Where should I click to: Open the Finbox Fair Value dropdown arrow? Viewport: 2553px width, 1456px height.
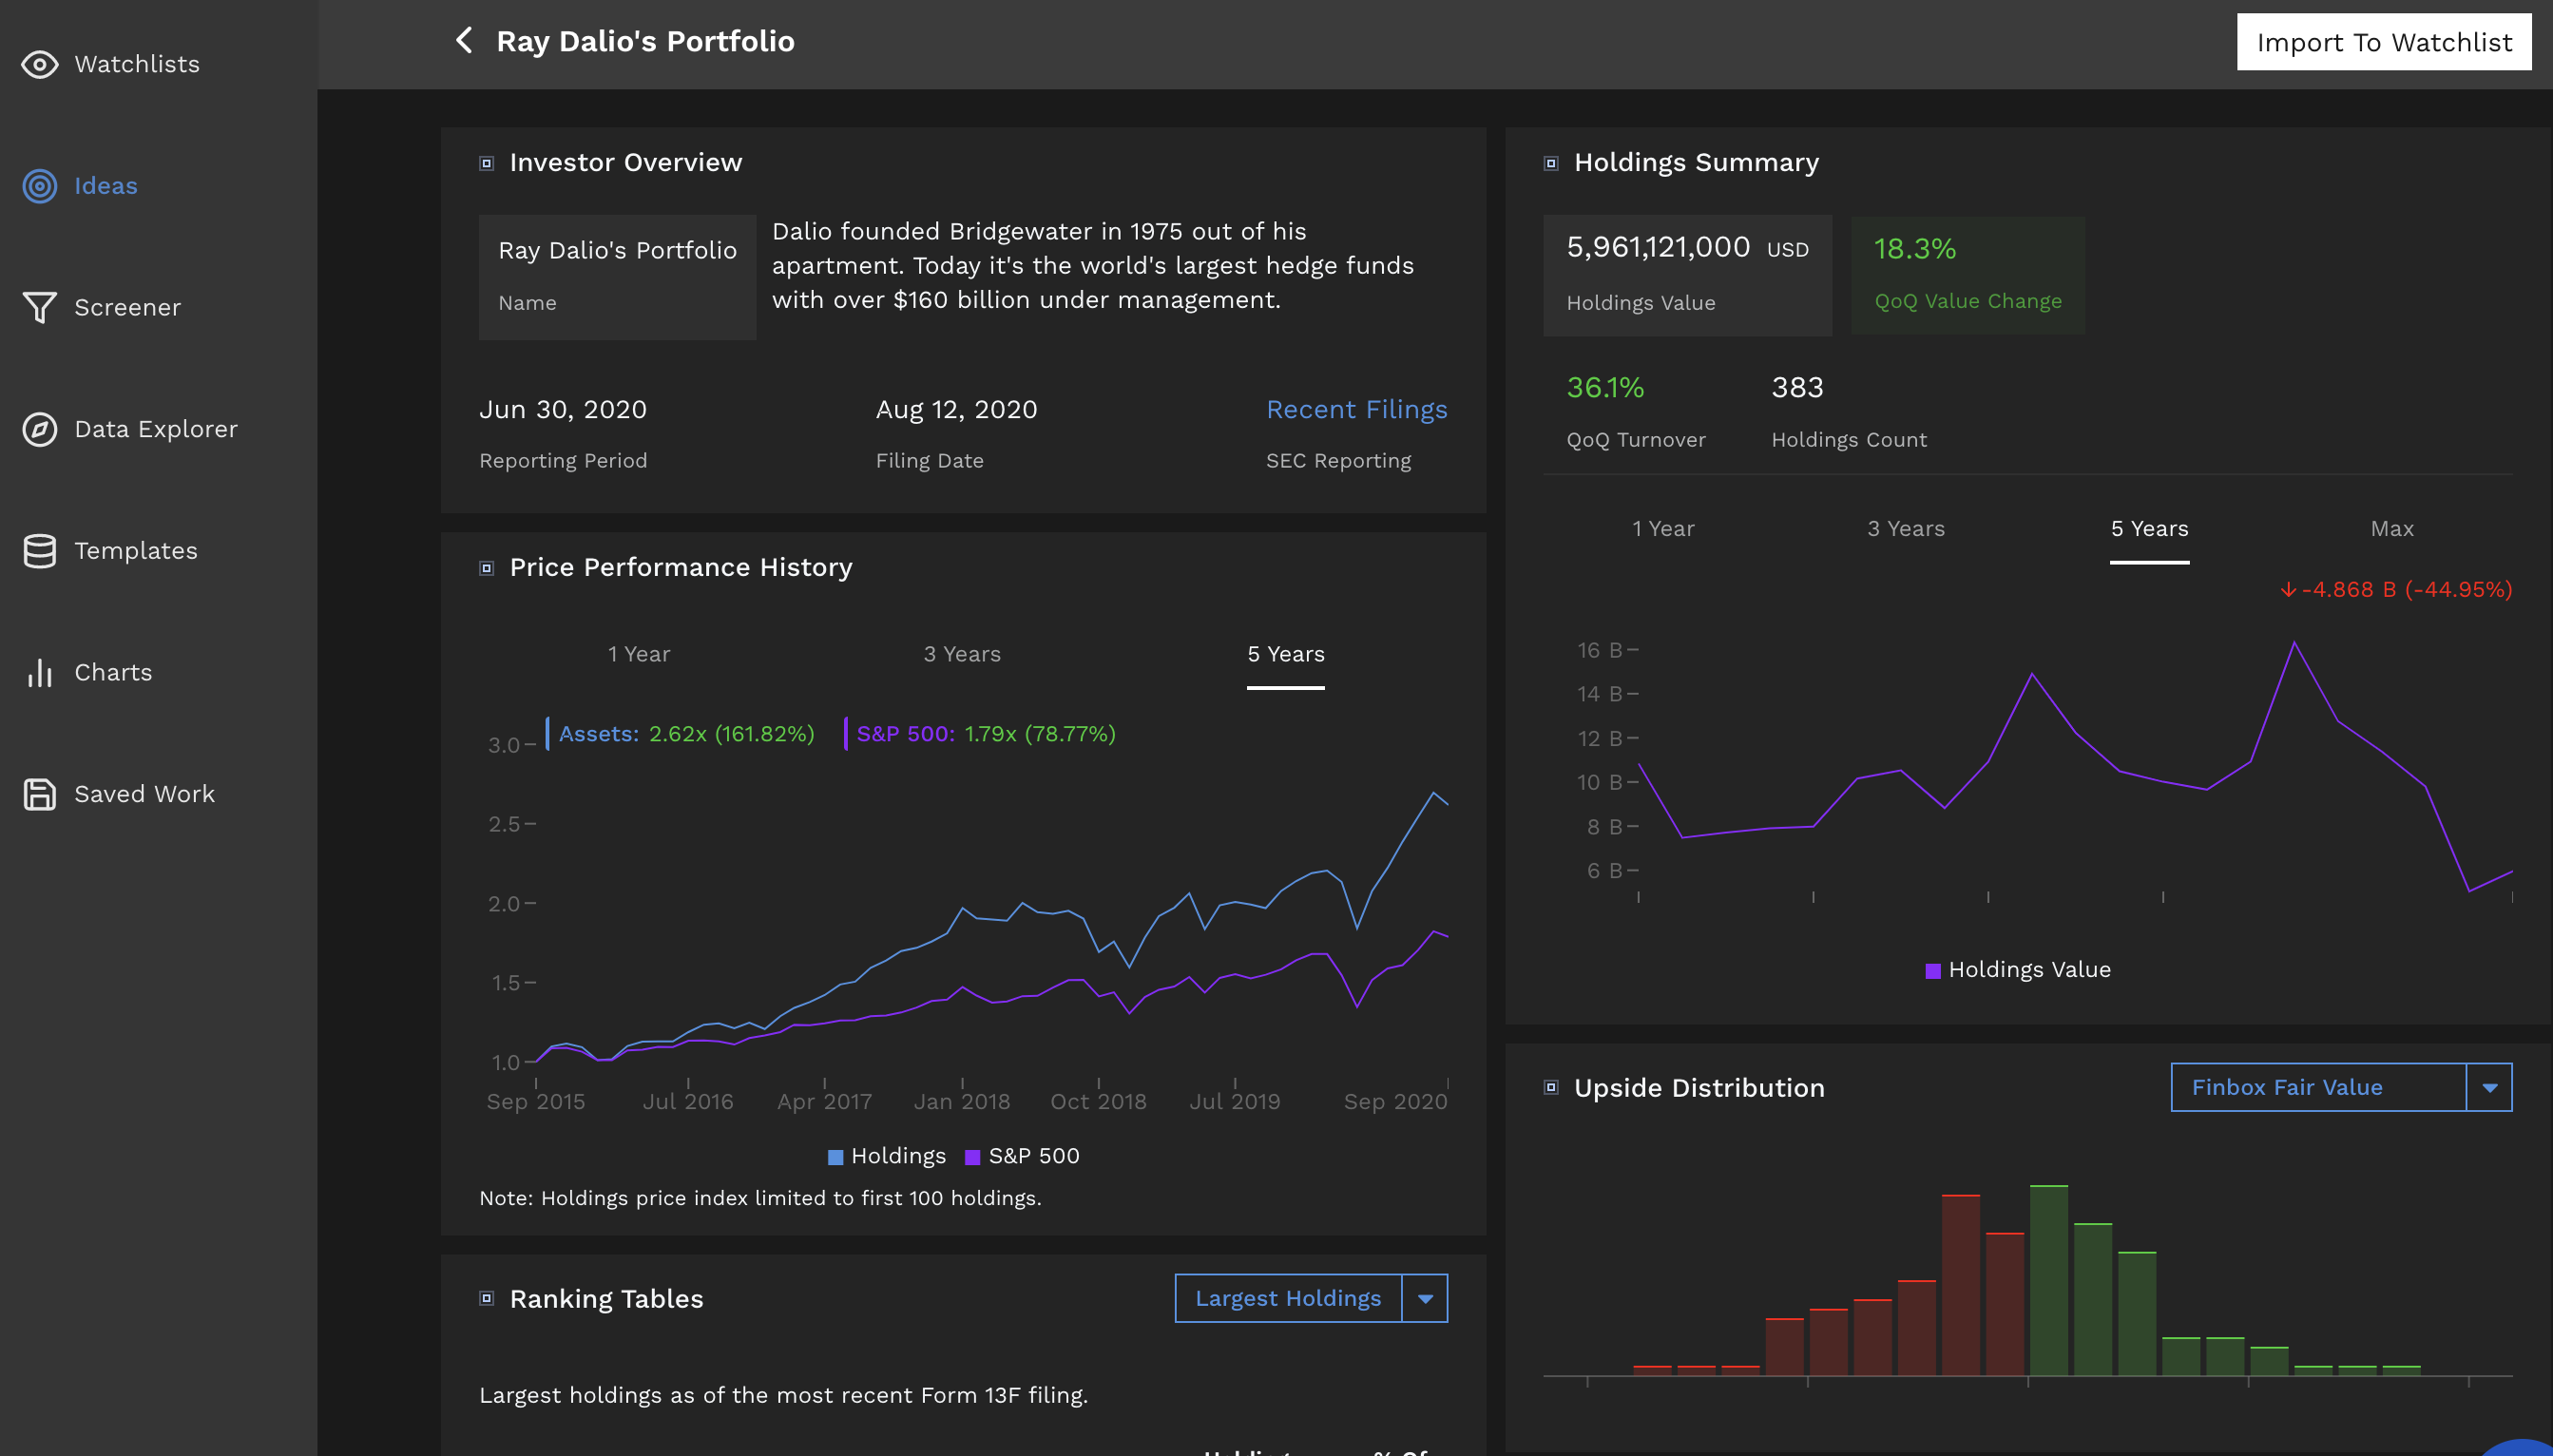coord(2489,1088)
